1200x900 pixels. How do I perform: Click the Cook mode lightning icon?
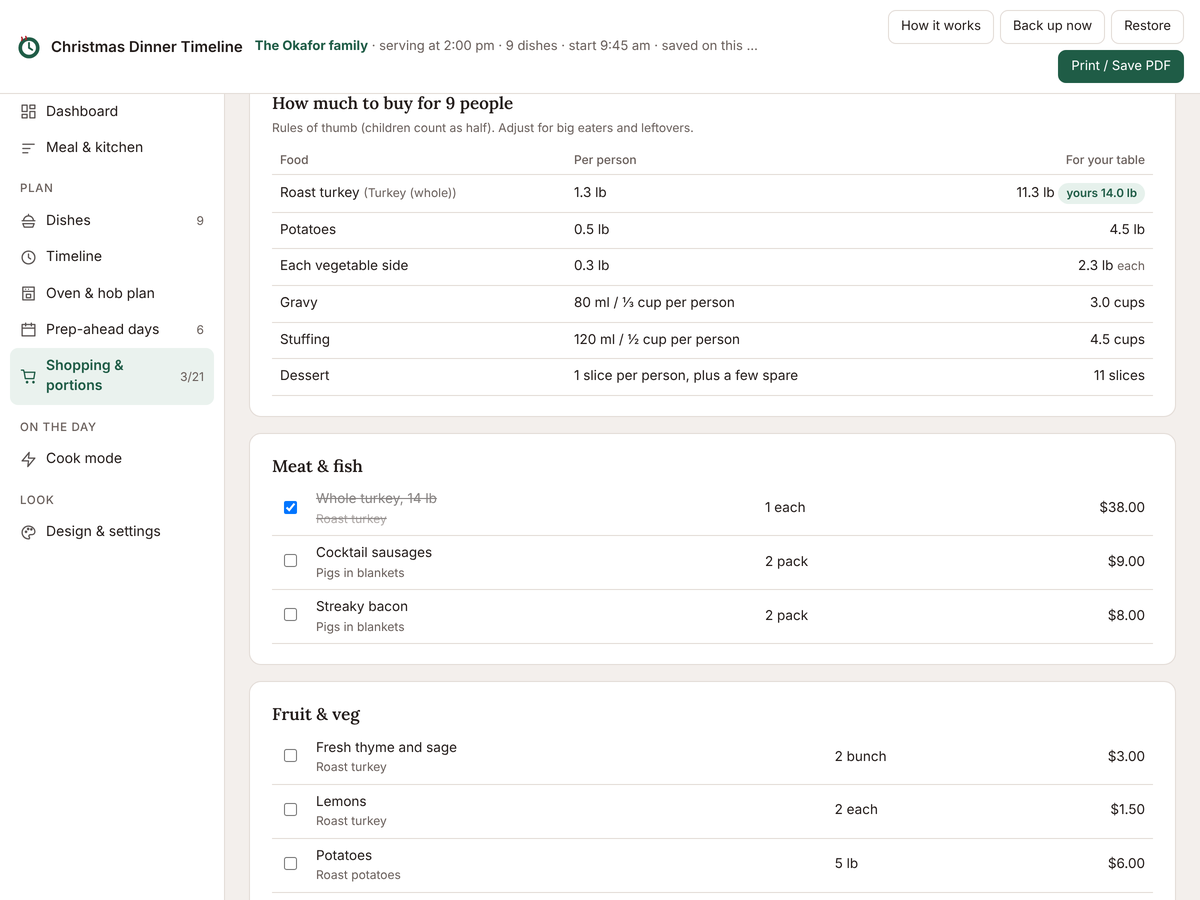pos(28,459)
